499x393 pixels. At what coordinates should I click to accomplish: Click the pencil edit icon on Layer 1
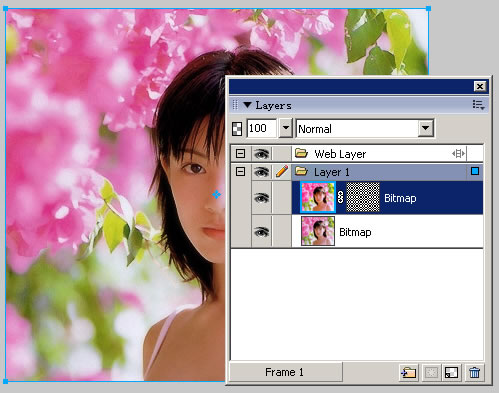coord(282,172)
